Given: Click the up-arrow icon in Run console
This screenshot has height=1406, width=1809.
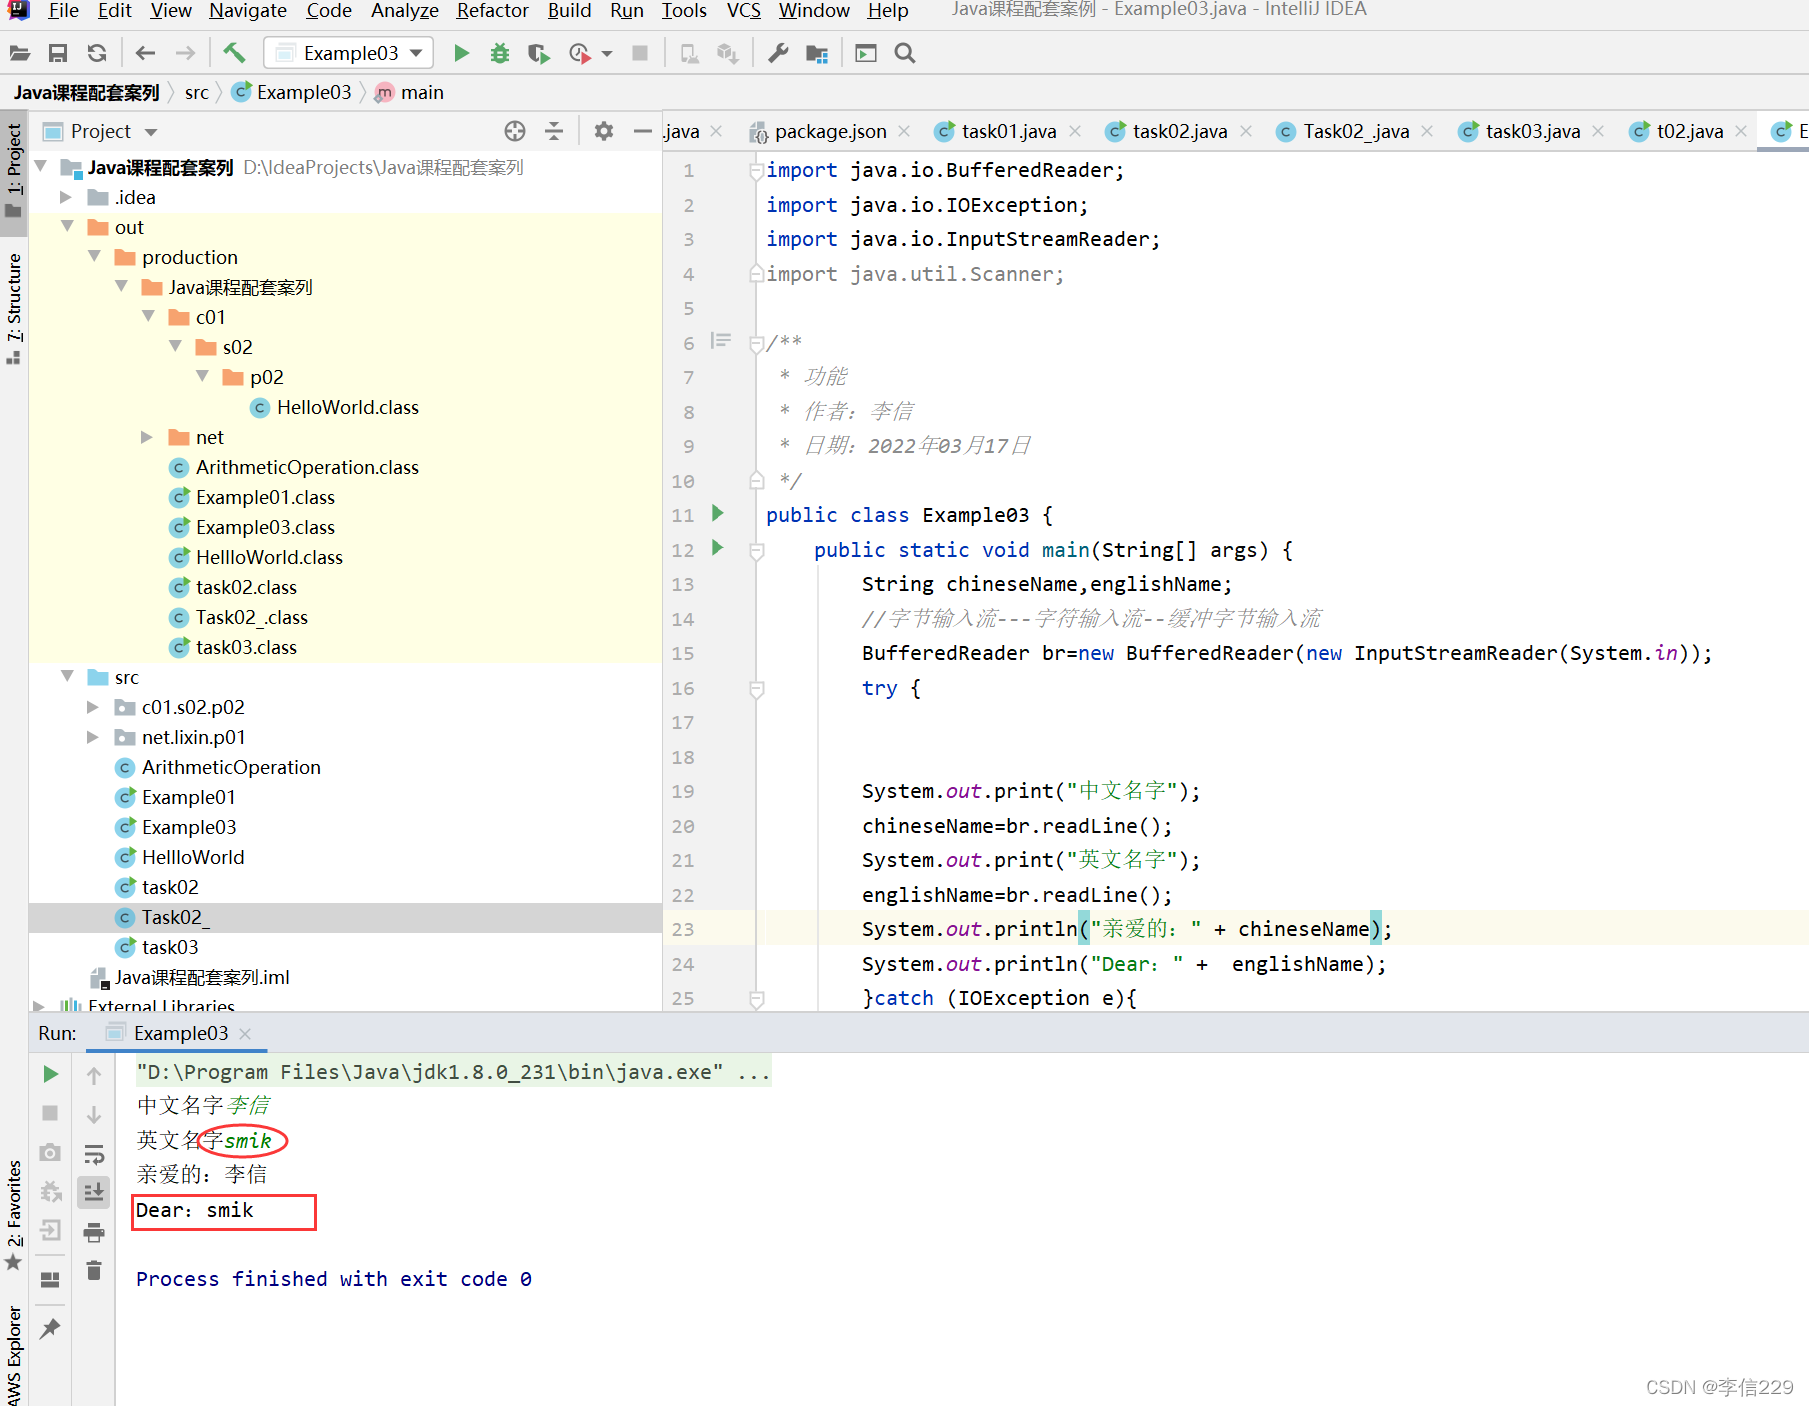Looking at the screenshot, I should [94, 1076].
